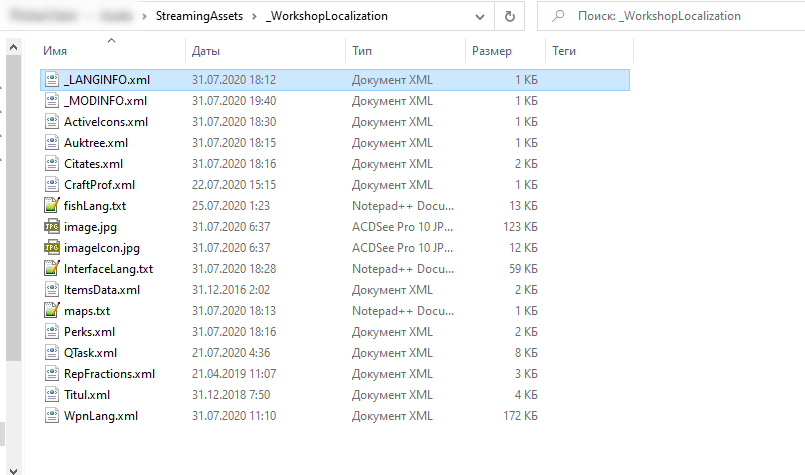Sort files by the Размер column
Screen dimensions: 805x475
pos(505,51)
